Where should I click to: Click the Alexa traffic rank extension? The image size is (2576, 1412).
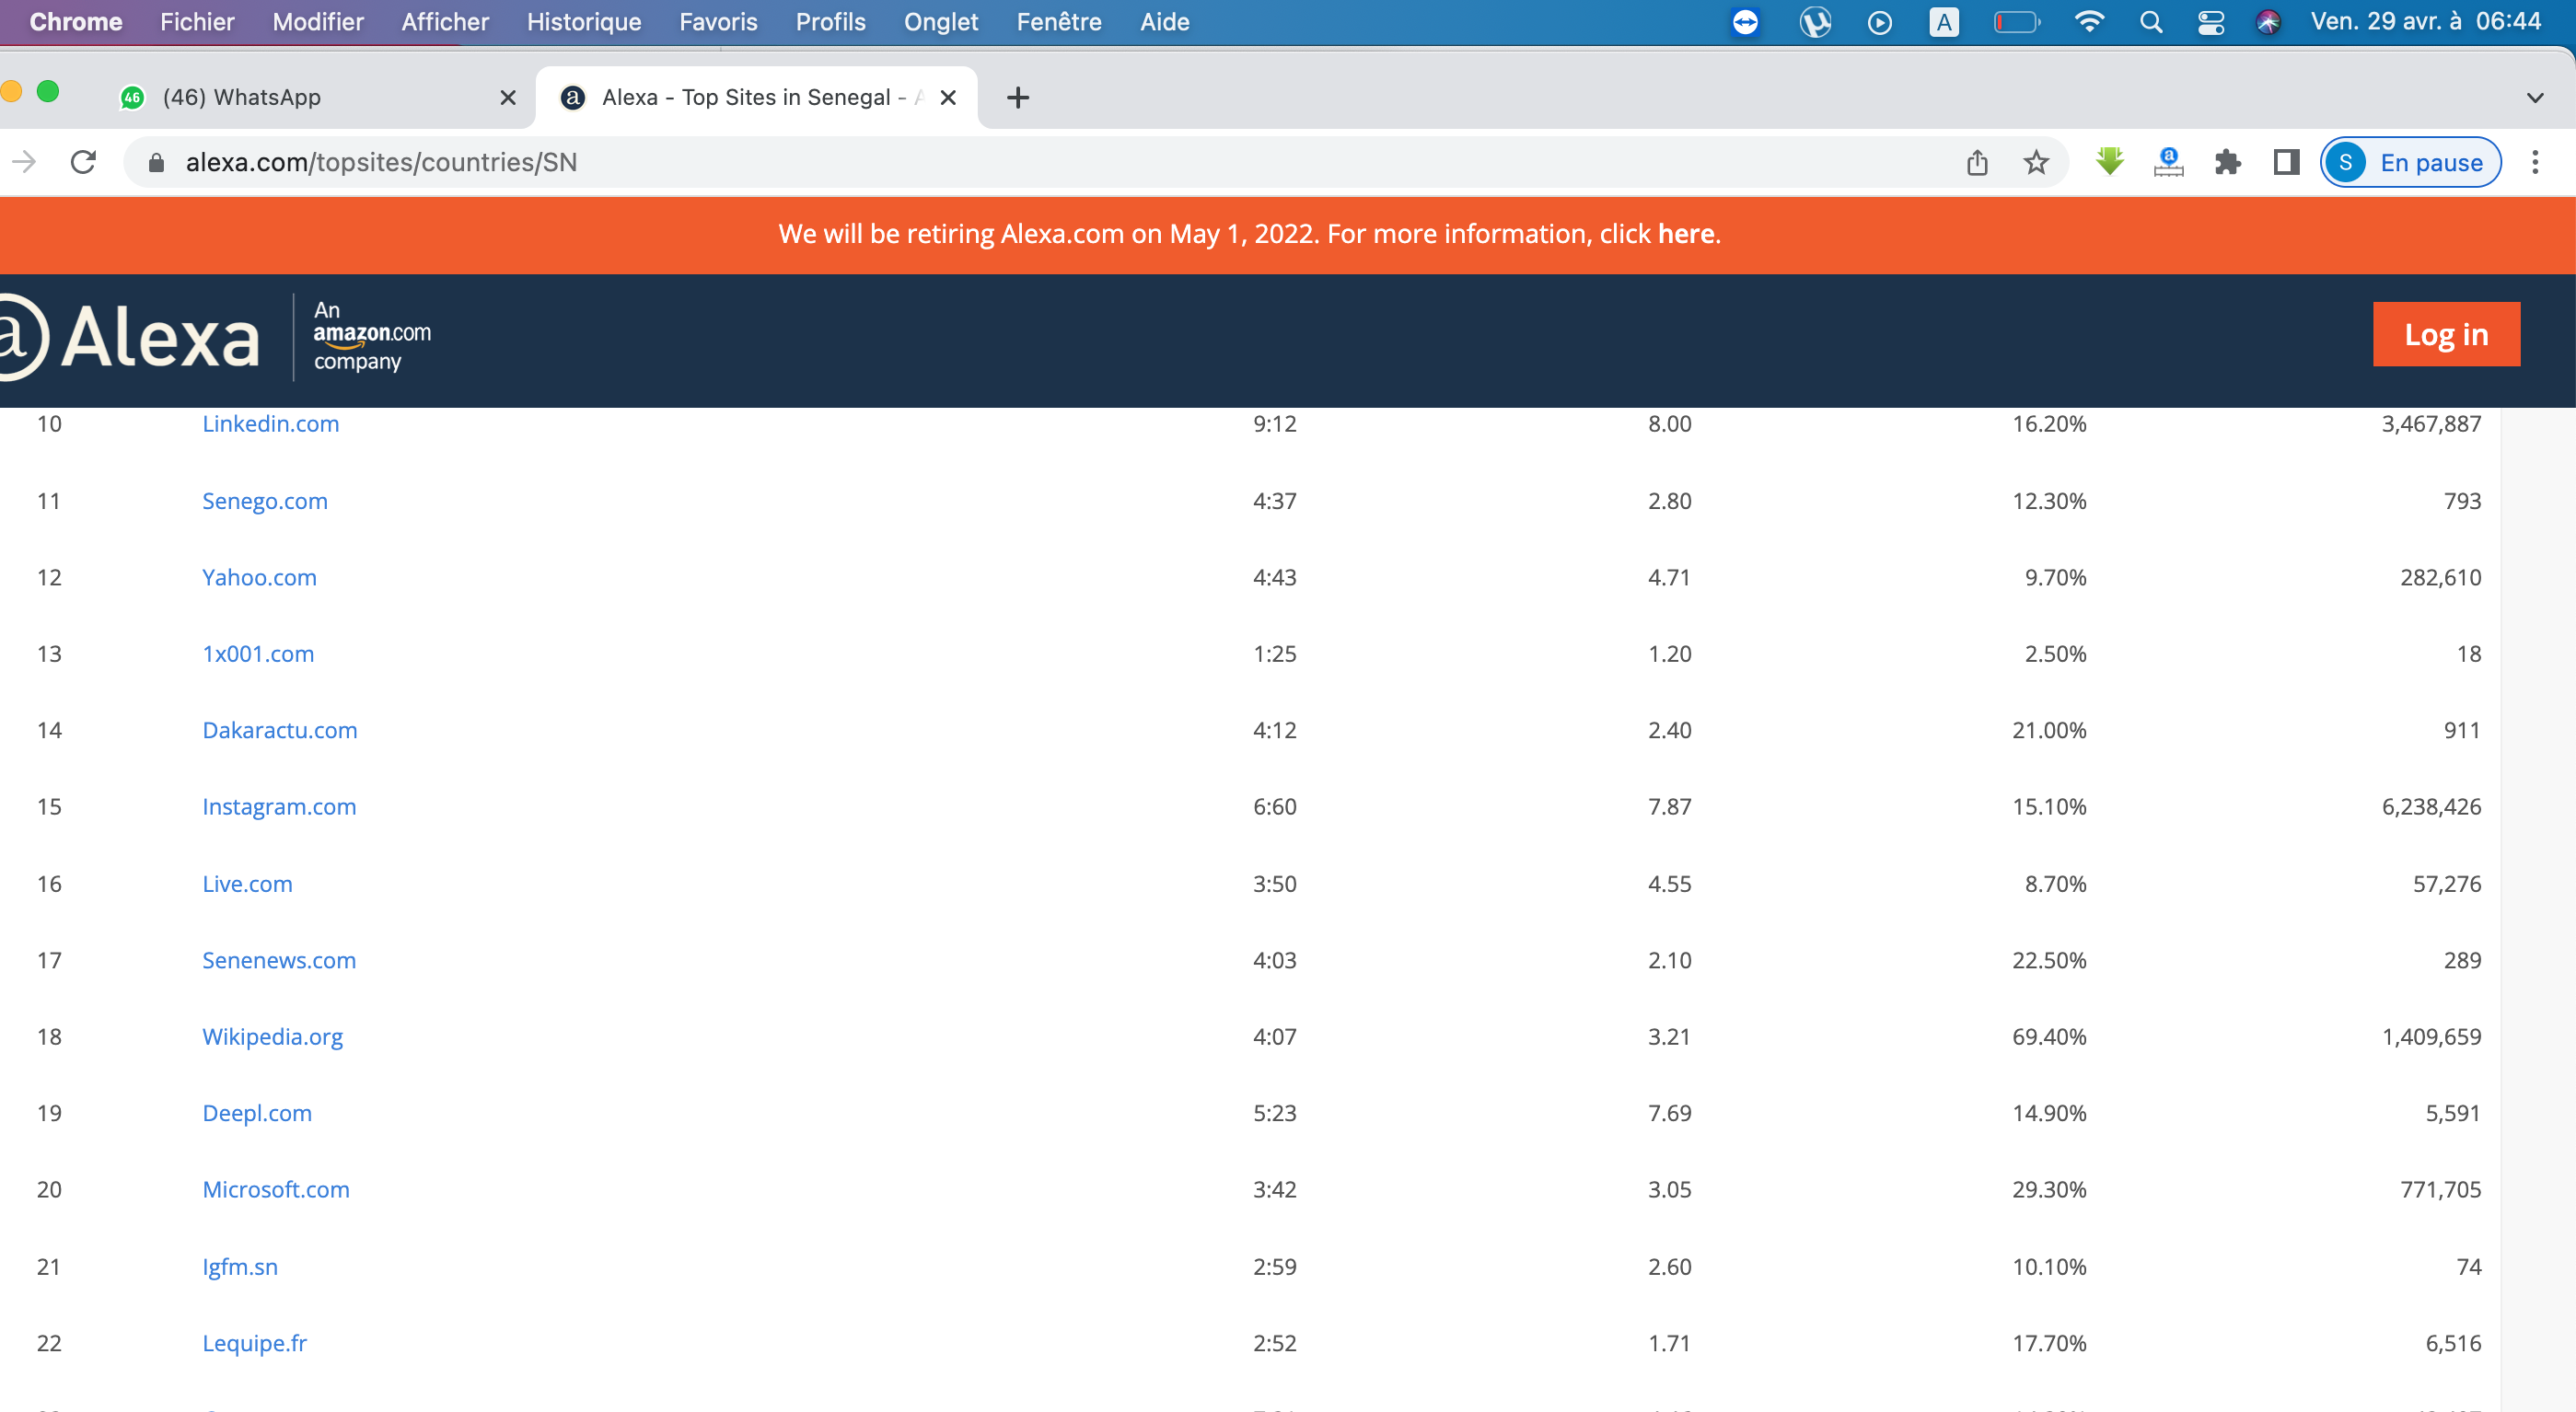pyautogui.click(x=2168, y=162)
